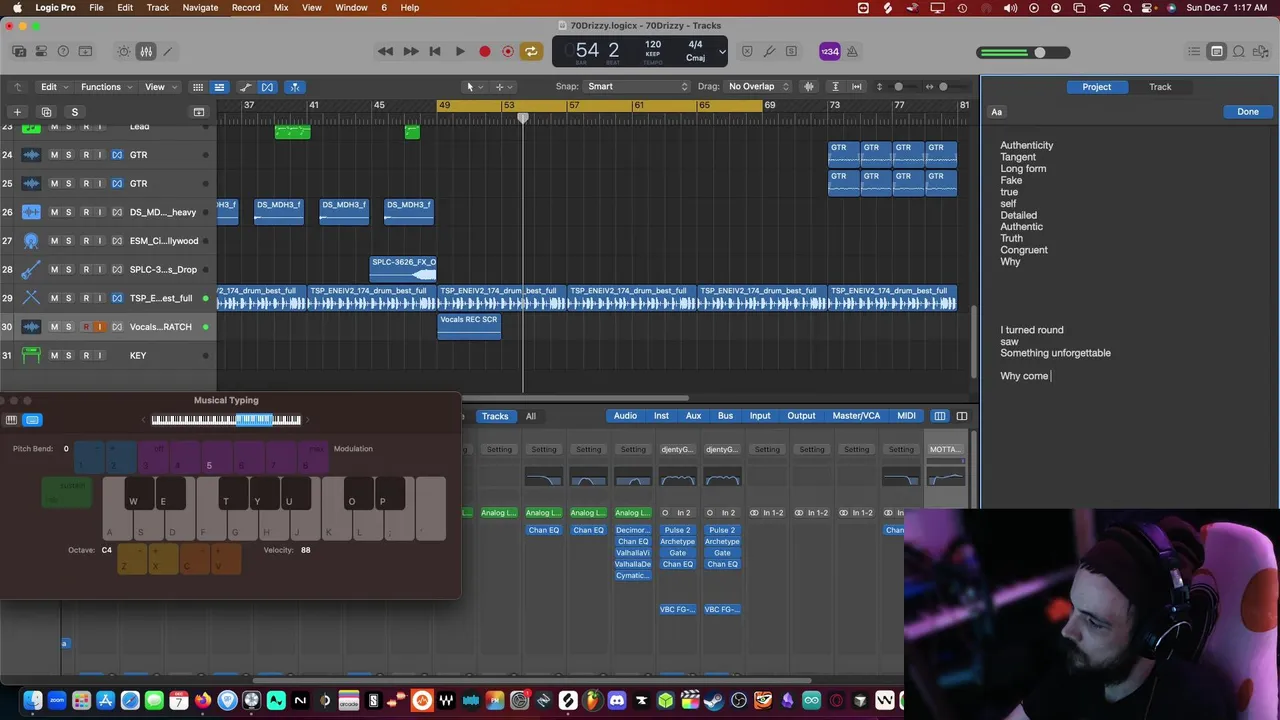
Task: Open the View dropdown in Tracks area
Action: (160, 87)
